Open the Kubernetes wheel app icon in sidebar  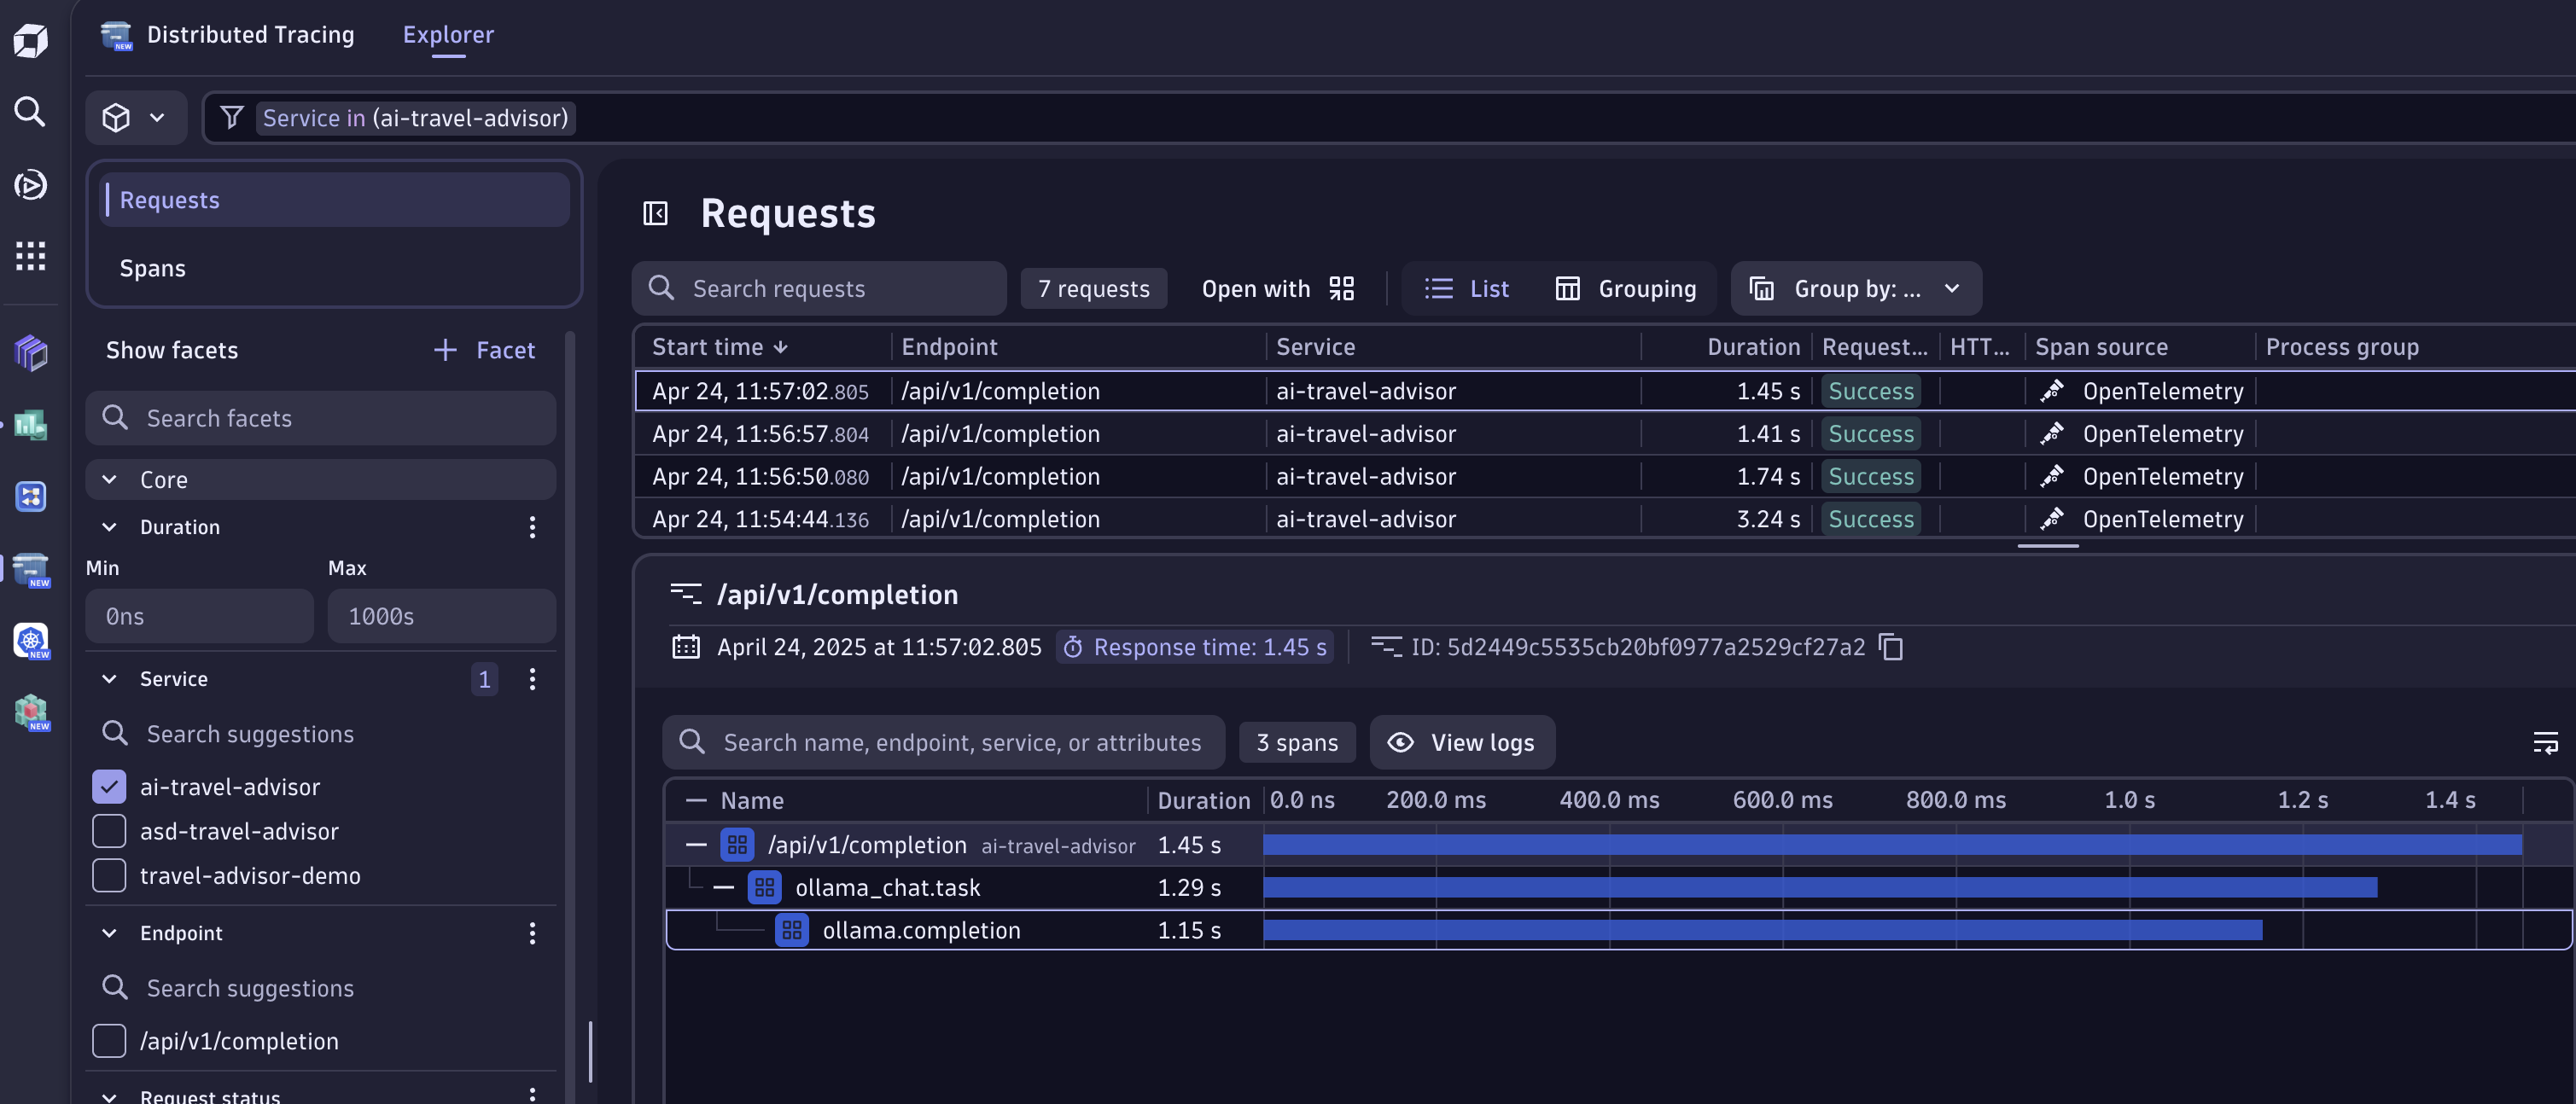pos(31,640)
